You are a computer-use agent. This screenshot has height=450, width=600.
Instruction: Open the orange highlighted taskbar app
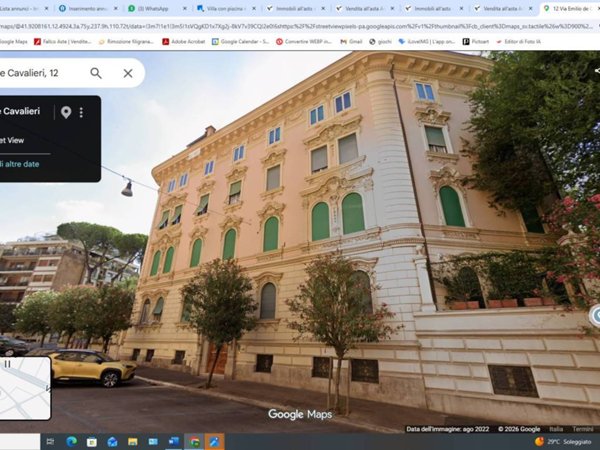tap(214, 442)
